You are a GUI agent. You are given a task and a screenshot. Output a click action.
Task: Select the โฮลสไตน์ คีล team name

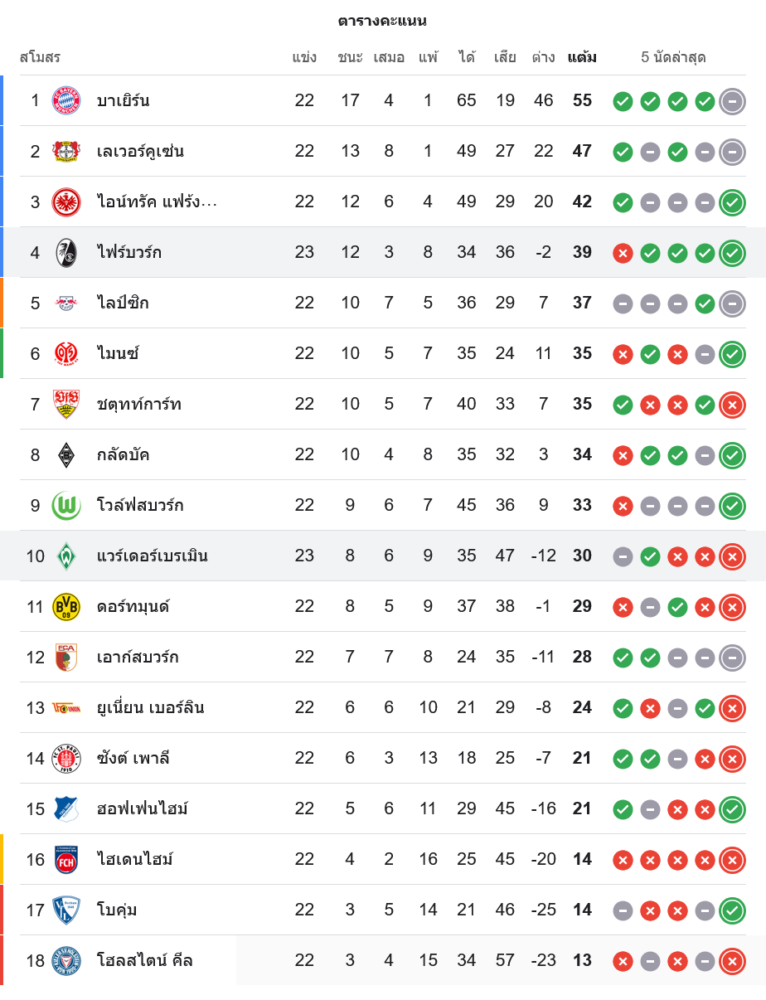click(x=145, y=960)
